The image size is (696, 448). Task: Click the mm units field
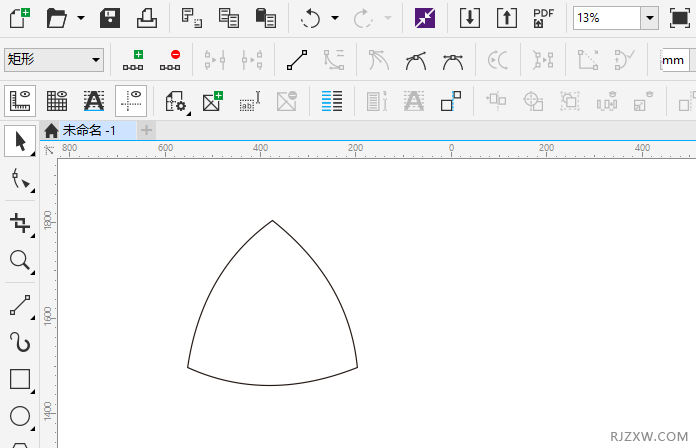tap(674, 60)
